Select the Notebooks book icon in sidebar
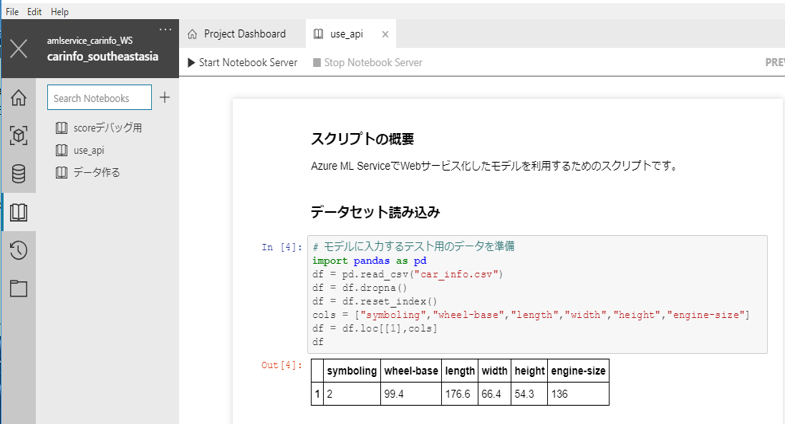785x424 pixels. [19, 212]
